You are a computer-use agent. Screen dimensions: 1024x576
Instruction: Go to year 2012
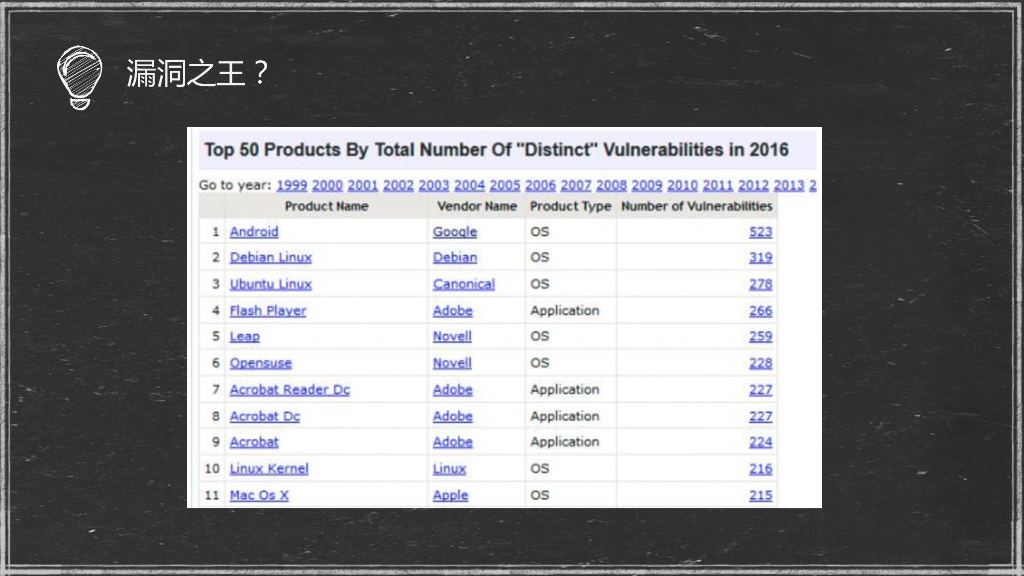(x=753, y=185)
